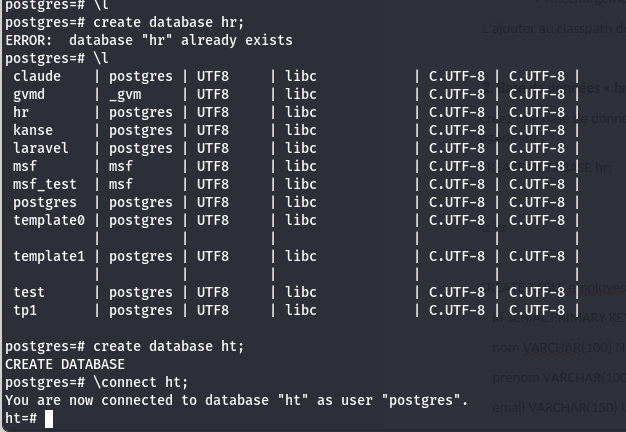Click the 'kanse' database name

(x=33, y=130)
